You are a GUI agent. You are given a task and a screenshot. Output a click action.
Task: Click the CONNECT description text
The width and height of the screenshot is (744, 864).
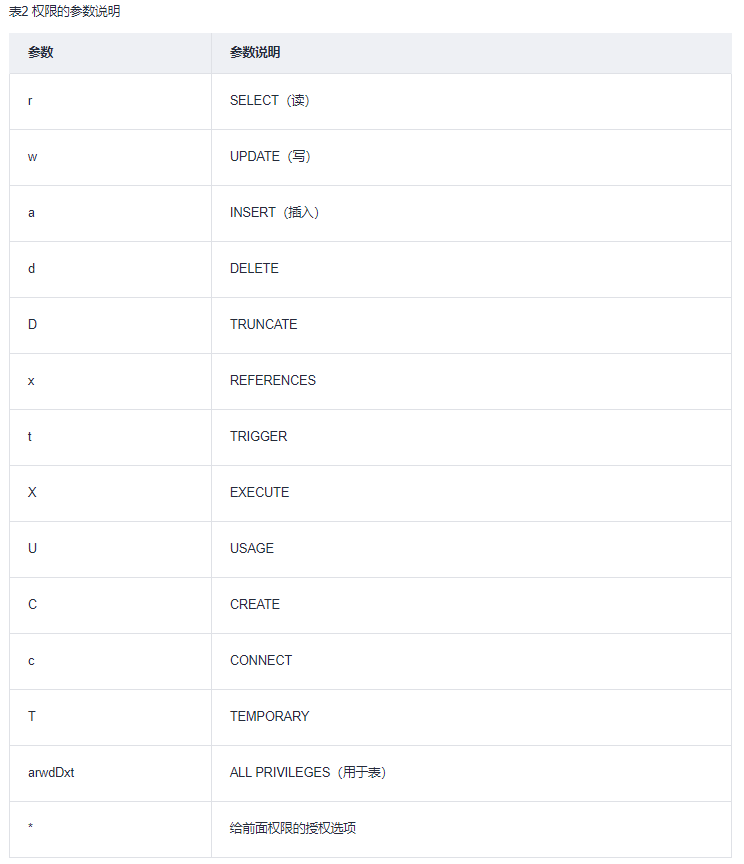point(260,661)
